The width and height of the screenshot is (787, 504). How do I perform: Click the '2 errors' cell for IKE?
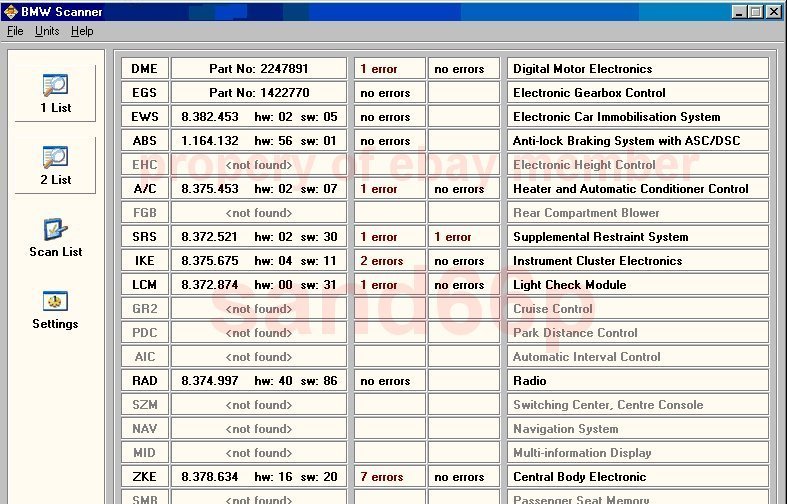(x=389, y=261)
